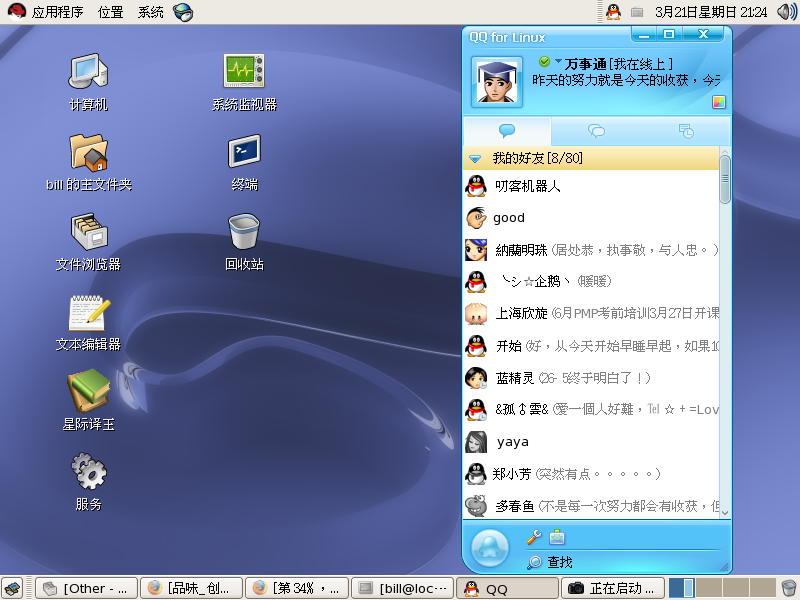Viewport: 800px width, 600px height.
Task: Open the message box icon beside the wrench
Action: 557,538
